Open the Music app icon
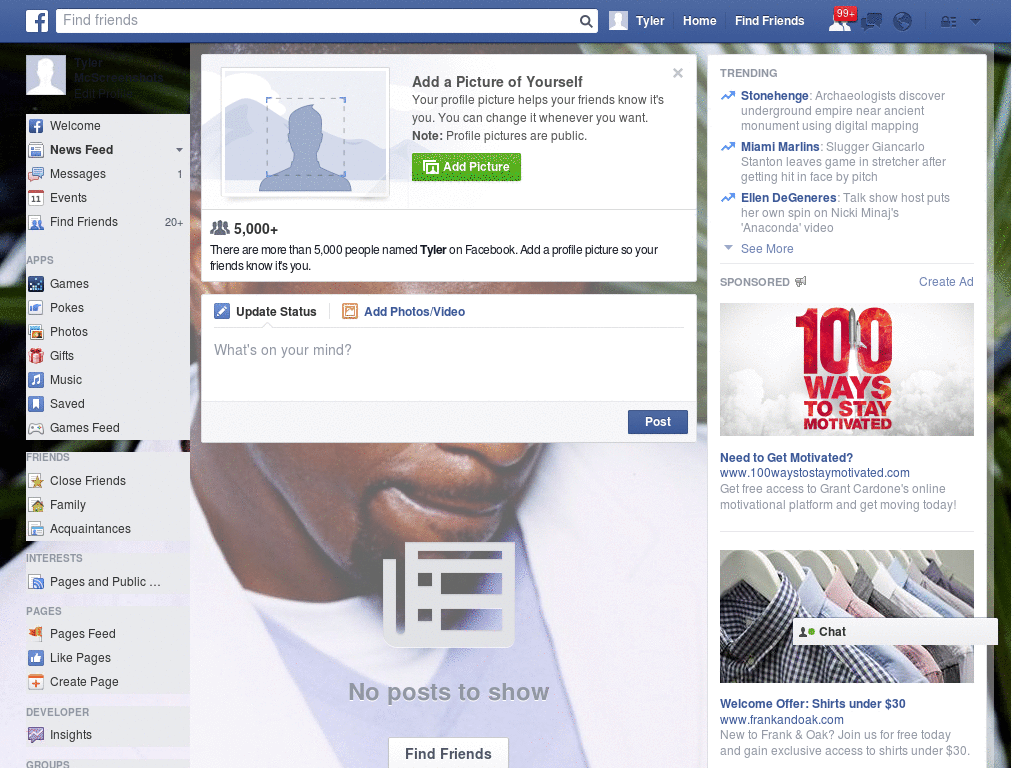Screen dimensions: 1024x768 click(x=36, y=380)
